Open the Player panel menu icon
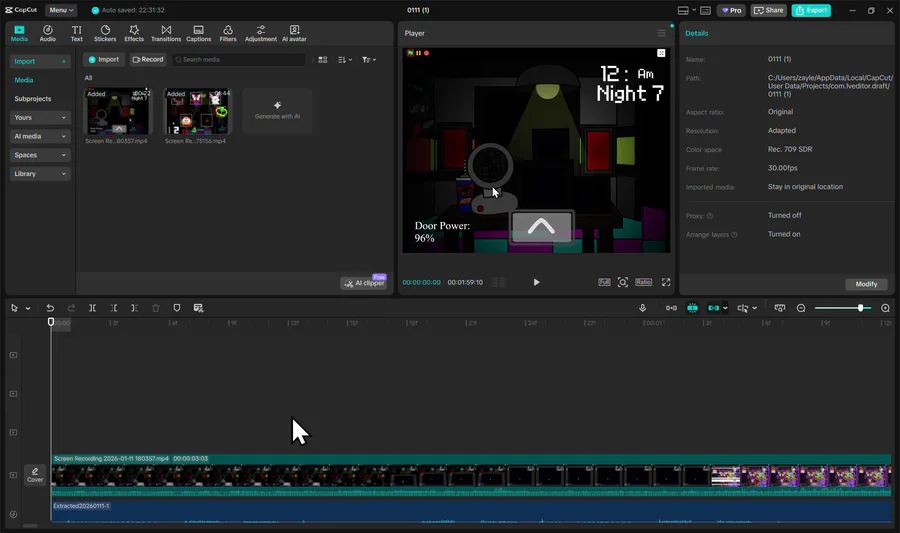 pyautogui.click(x=661, y=33)
